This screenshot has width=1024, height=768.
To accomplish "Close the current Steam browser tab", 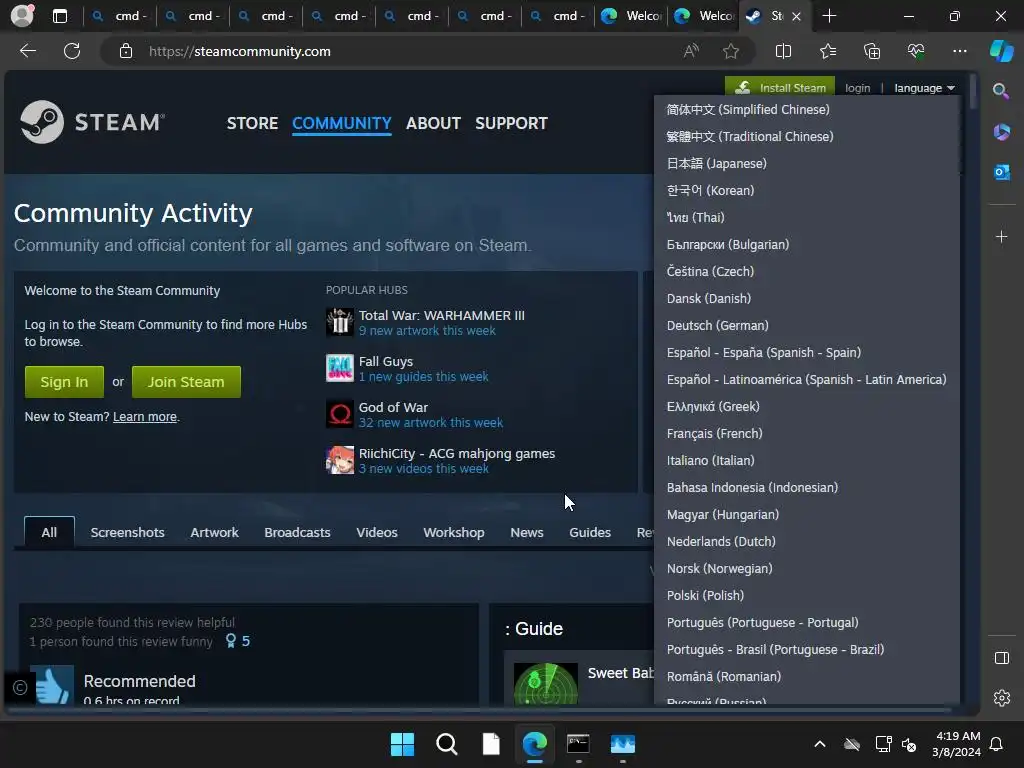I will coord(796,16).
